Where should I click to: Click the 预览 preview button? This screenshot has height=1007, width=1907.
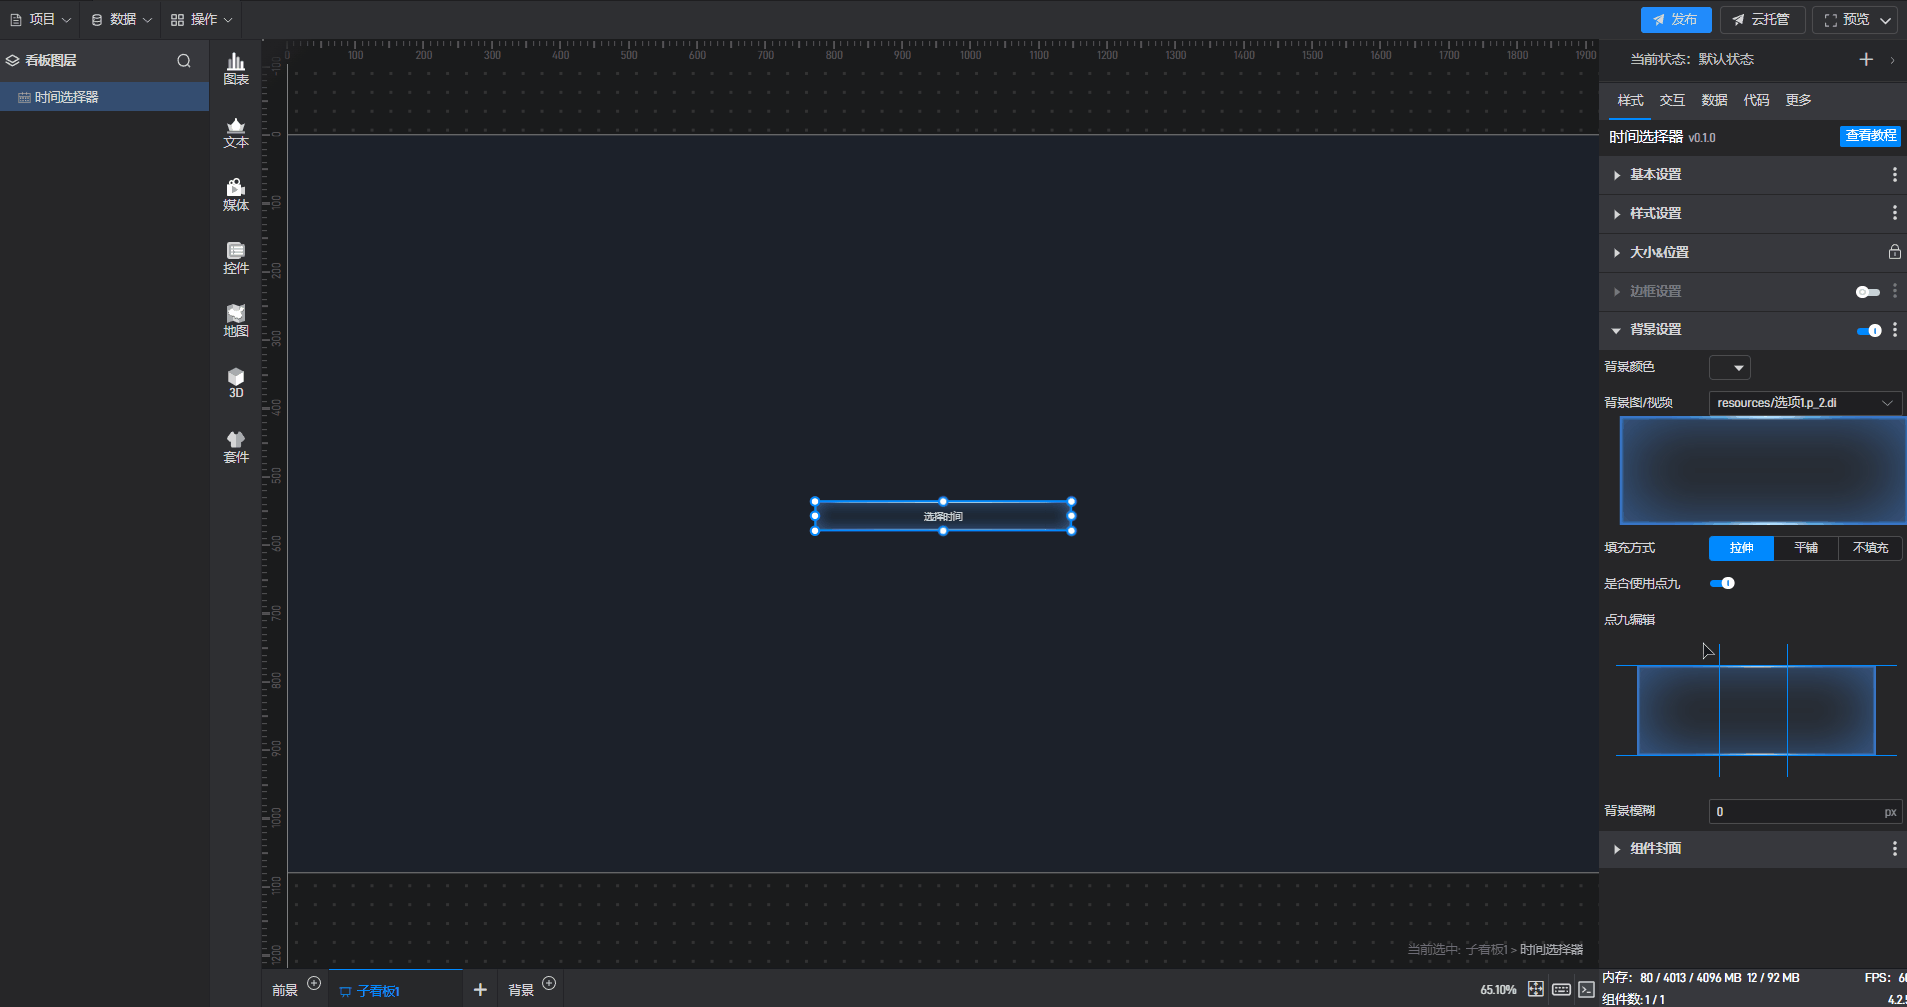[1846, 20]
